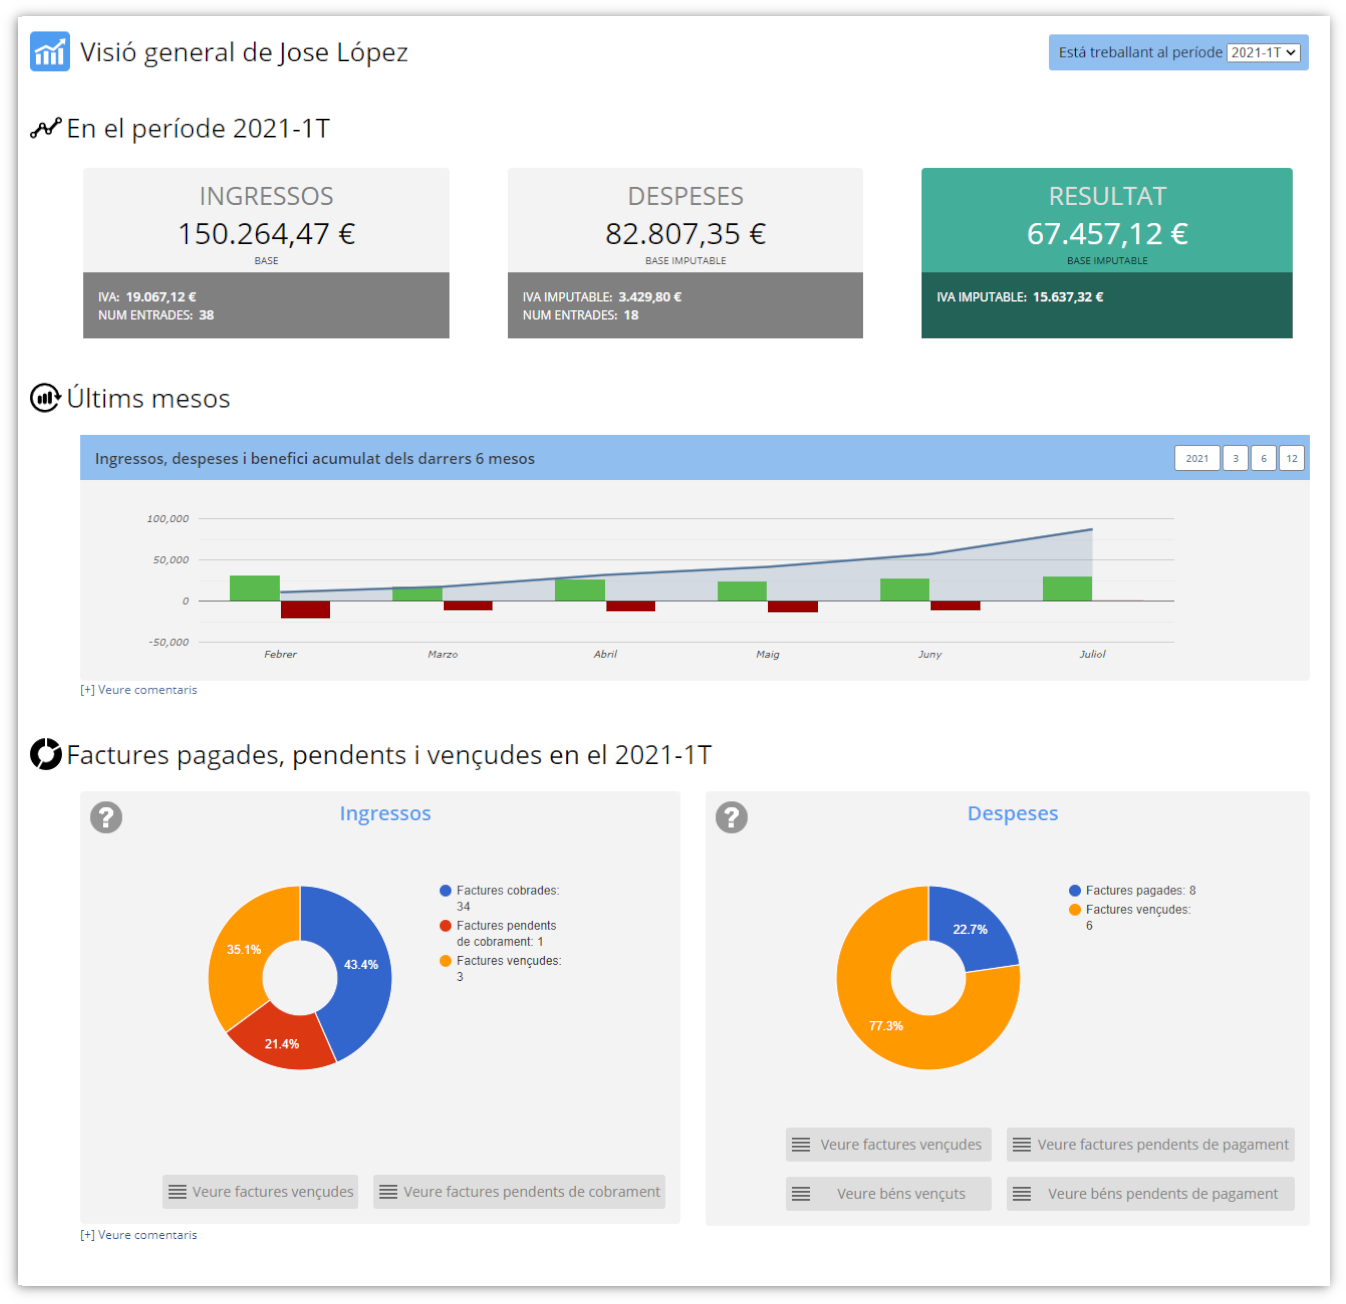Open the help question mark in Despeses panel
This screenshot has width=1346, height=1304.
(732, 817)
